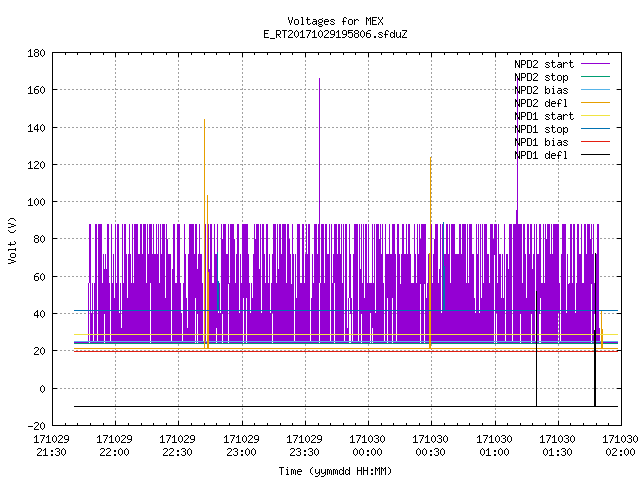The image size is (640, 480).
Task: Click the 'NPD2 start' legend label
Action: tap(544, 64)
